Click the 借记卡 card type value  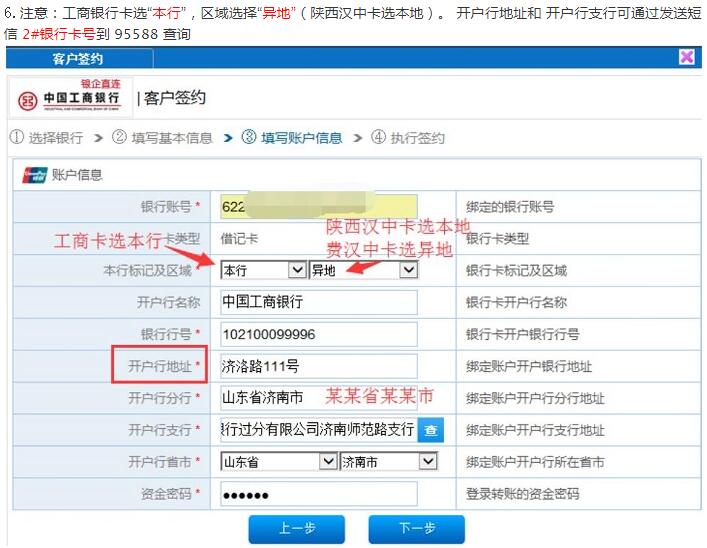[x=239, y=239]
